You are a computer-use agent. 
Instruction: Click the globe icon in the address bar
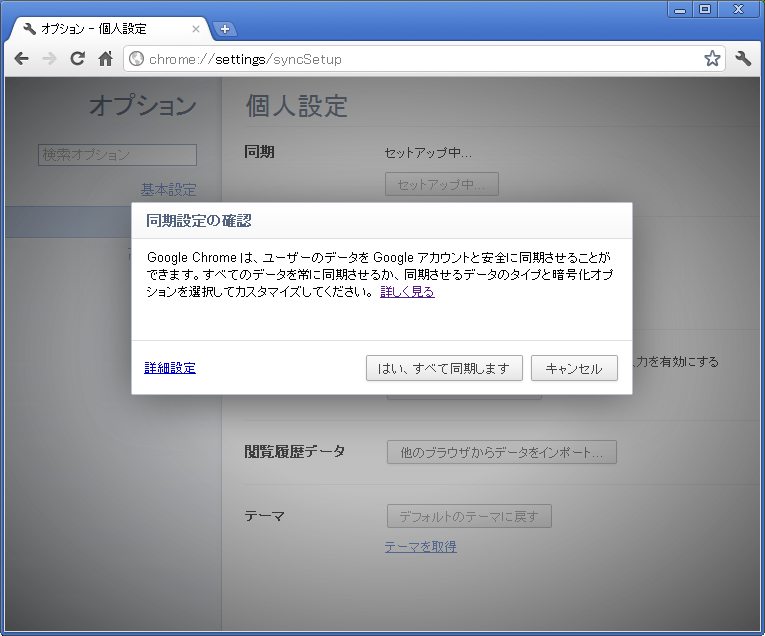click(137, 59)
